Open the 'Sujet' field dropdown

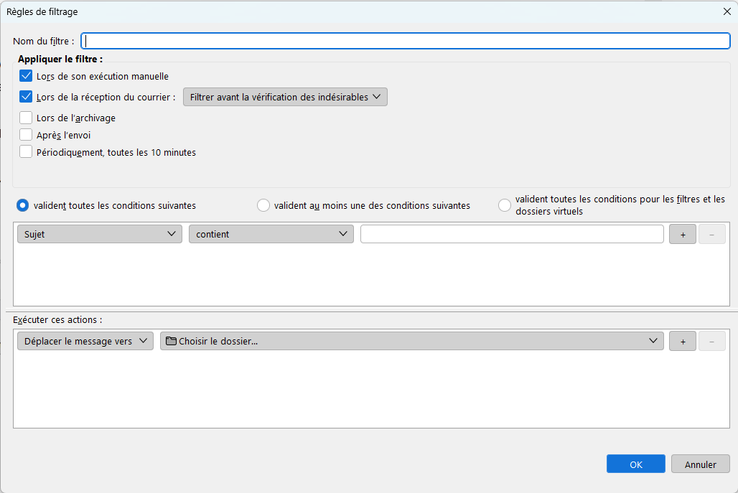coord(98,234)
